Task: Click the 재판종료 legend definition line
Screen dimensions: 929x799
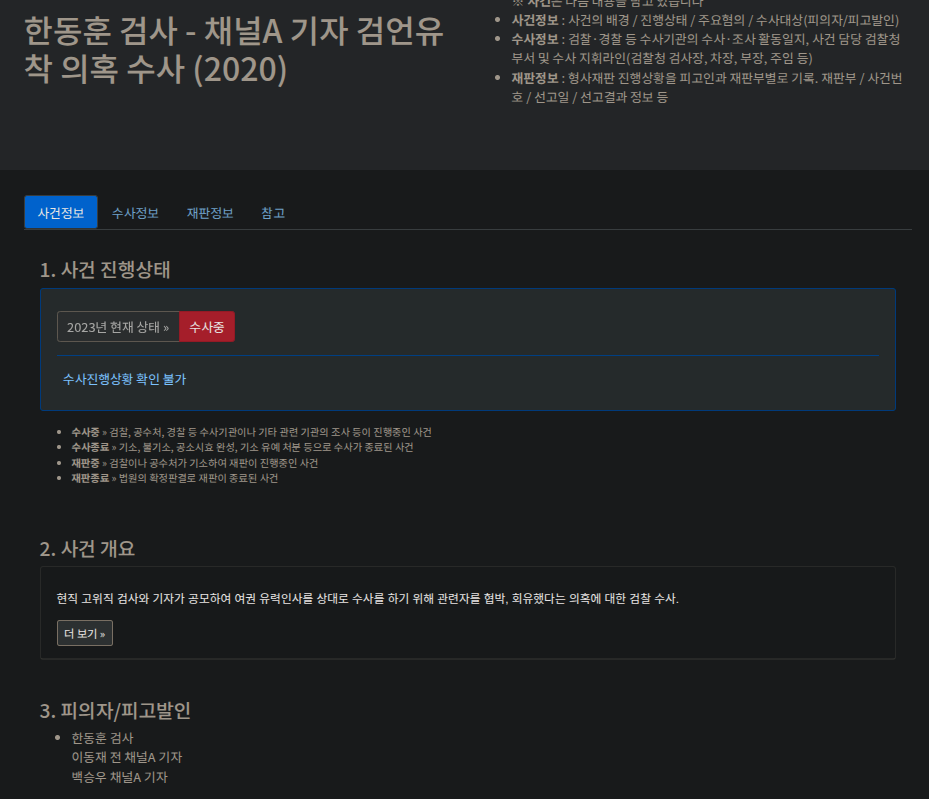Action: tap(175, 478)
